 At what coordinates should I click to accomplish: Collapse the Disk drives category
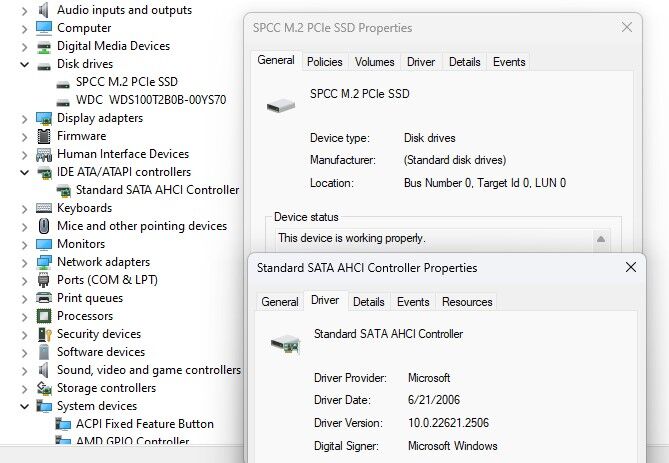[x=25, y=64]
